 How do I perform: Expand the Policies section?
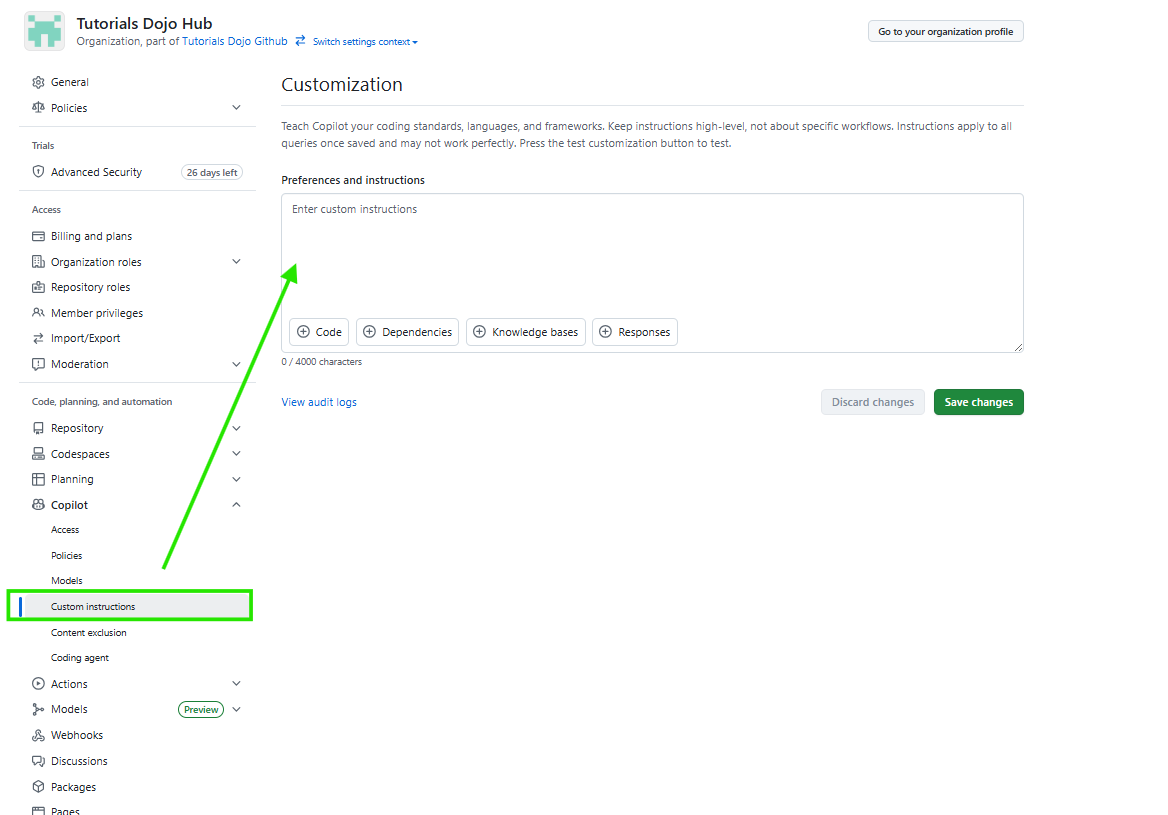(x=236, y=107)
